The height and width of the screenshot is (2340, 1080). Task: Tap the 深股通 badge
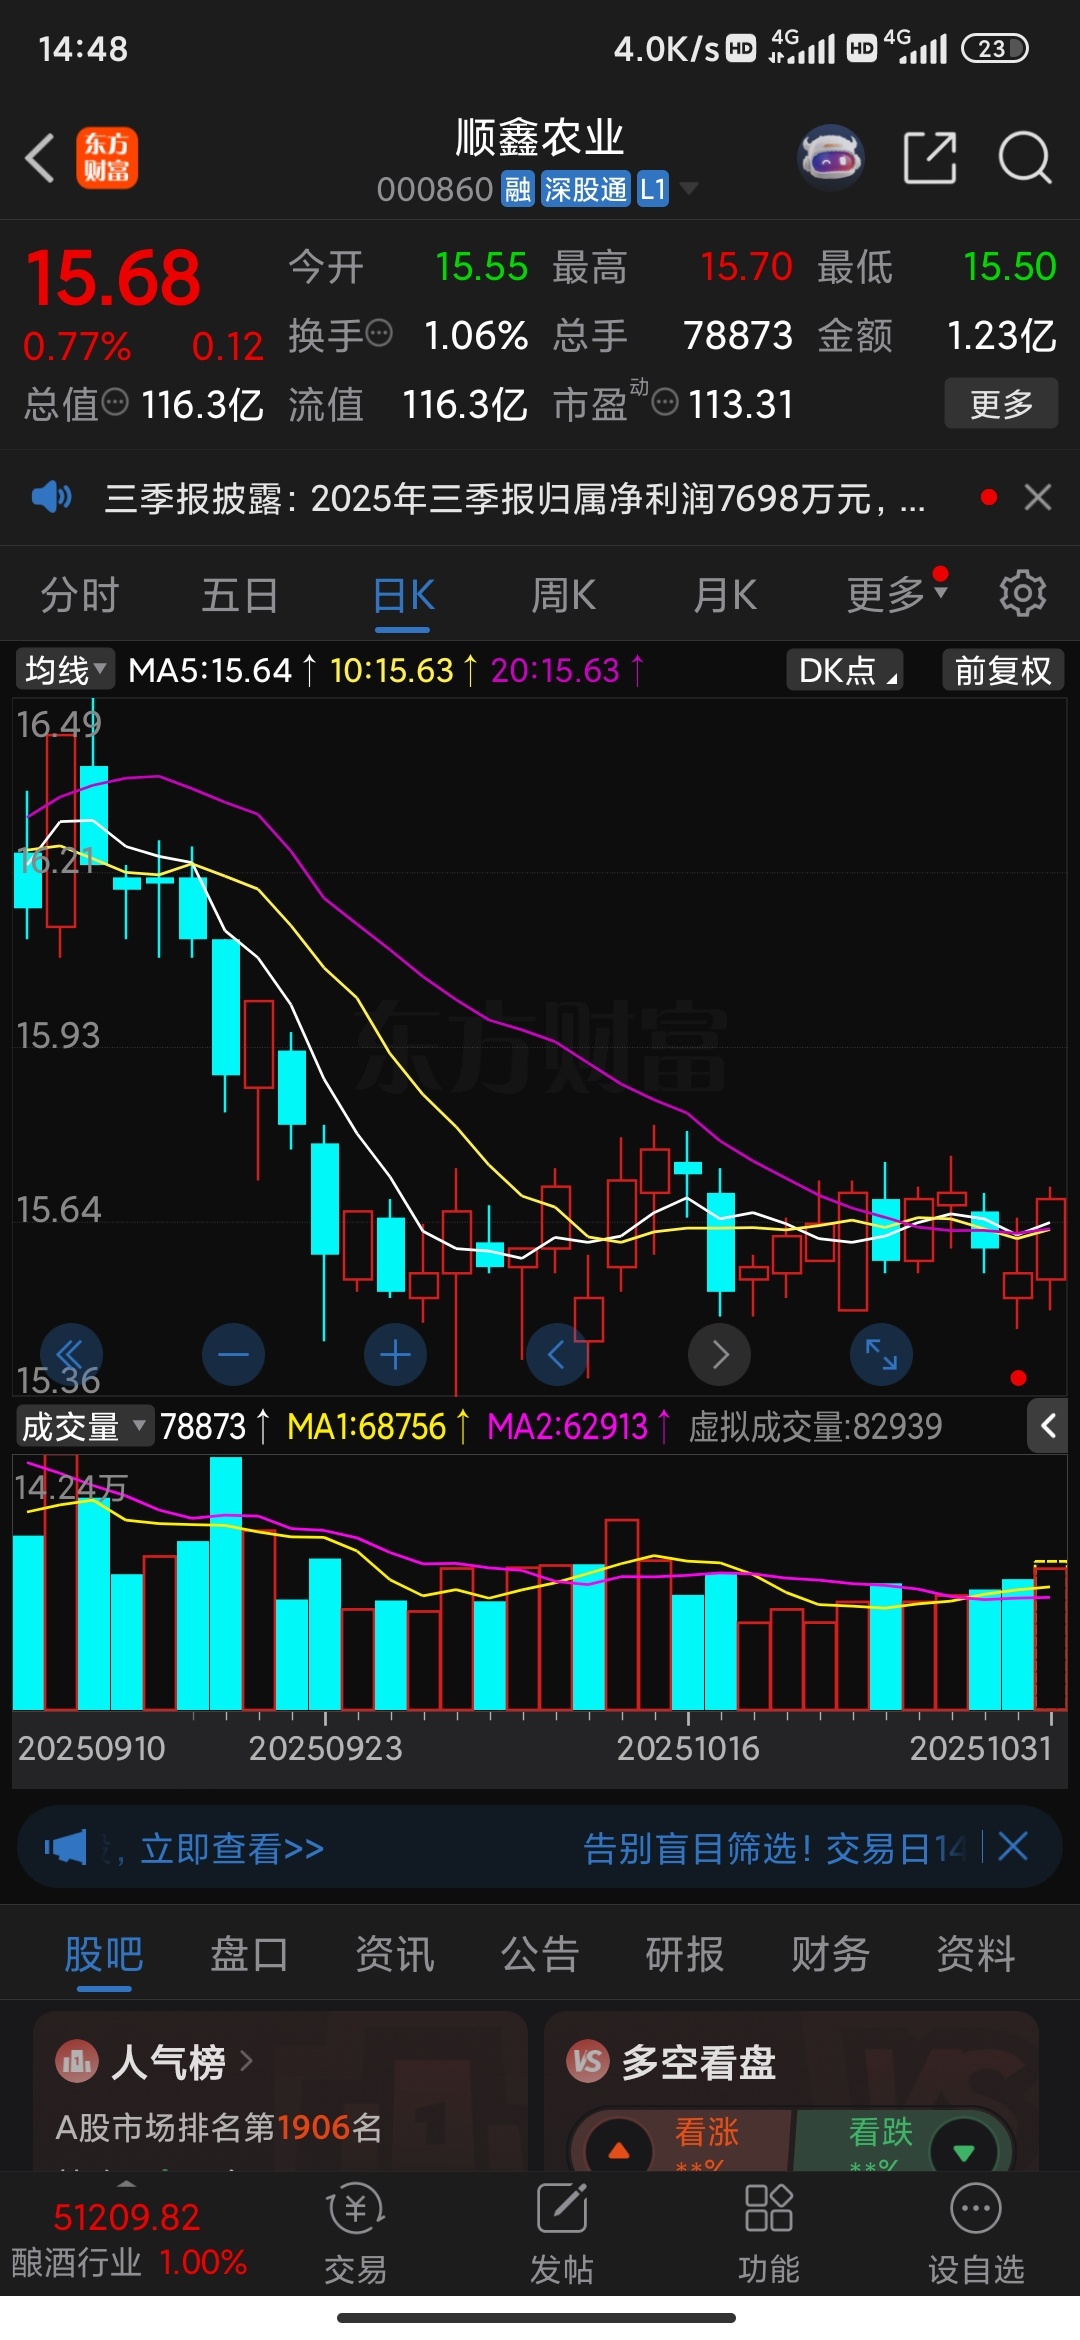[586, 189]
